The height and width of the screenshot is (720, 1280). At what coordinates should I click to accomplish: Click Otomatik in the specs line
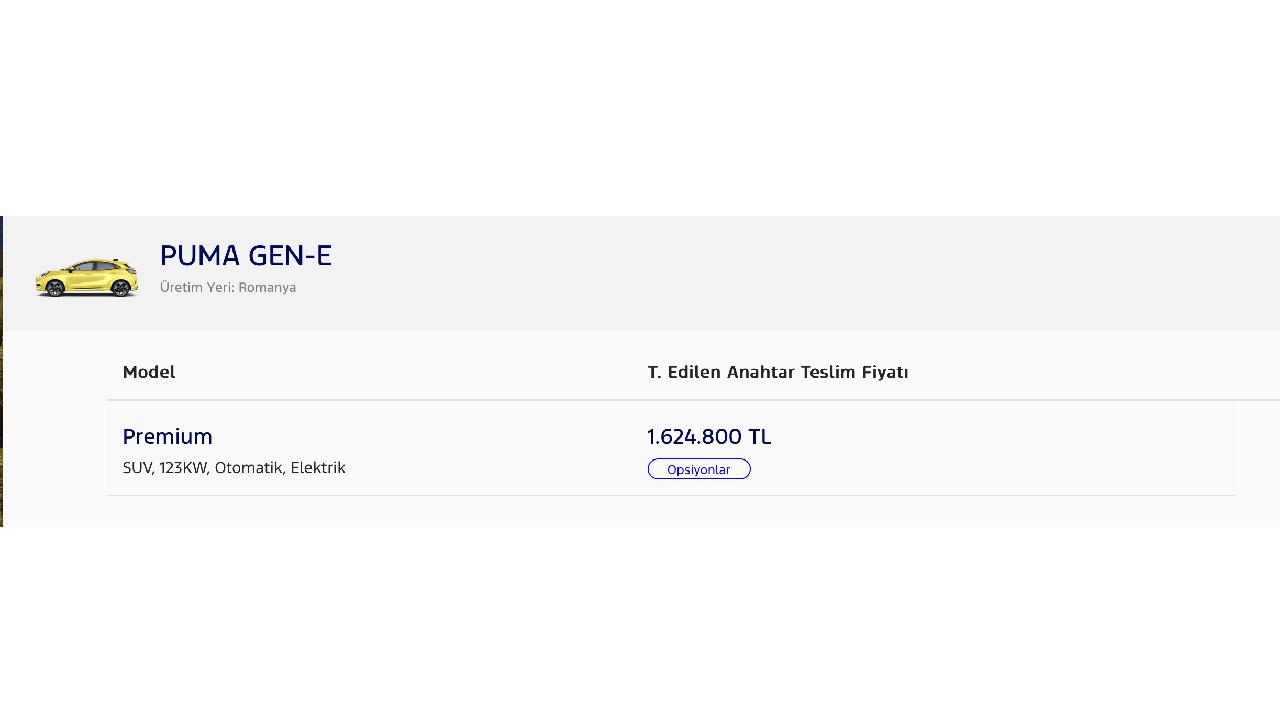[249, 468]
